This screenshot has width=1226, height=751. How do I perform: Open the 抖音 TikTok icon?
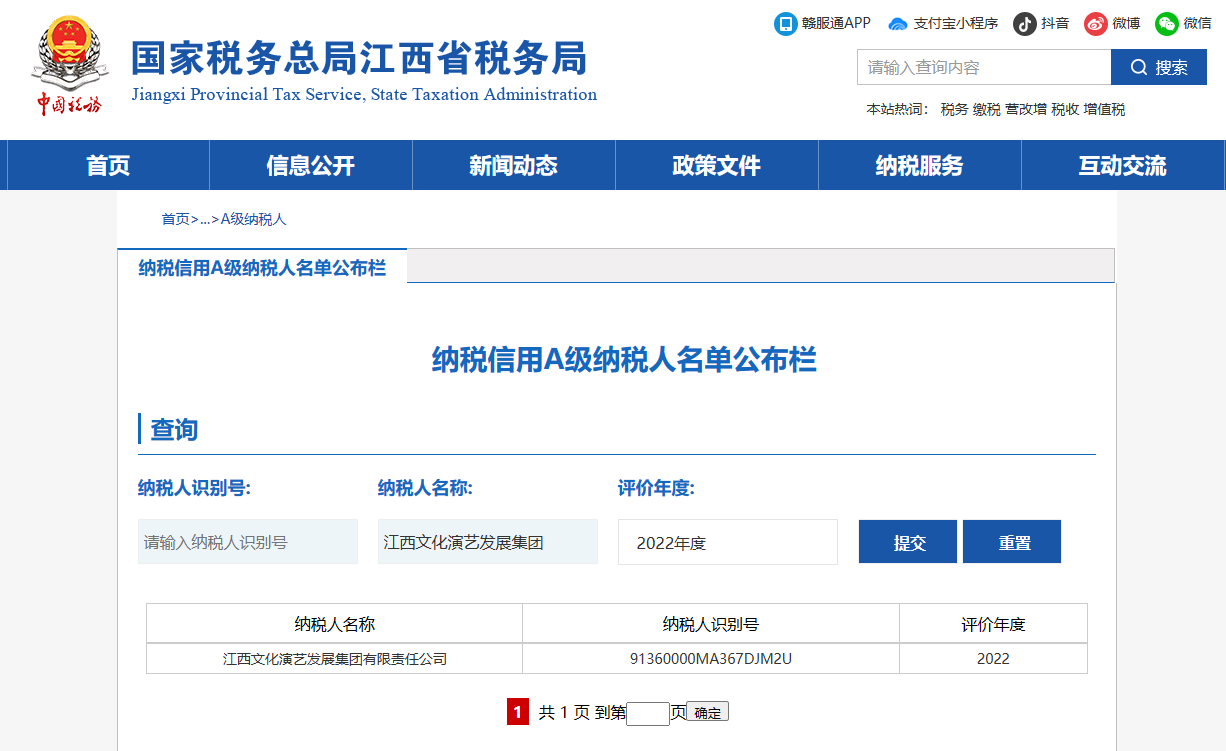[x=1024, y=23]
